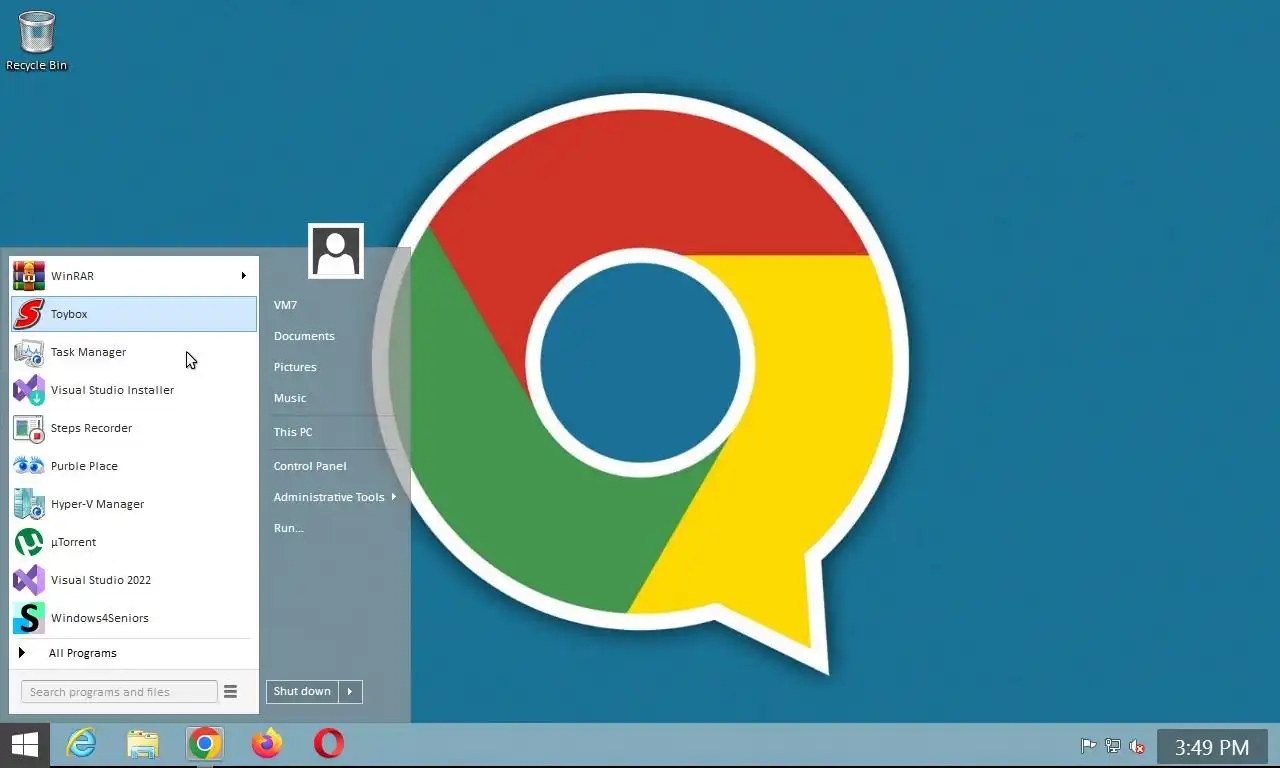Open Control Panel link
The width and height of the screenshot is (1280, 768).
coord(310,466)
